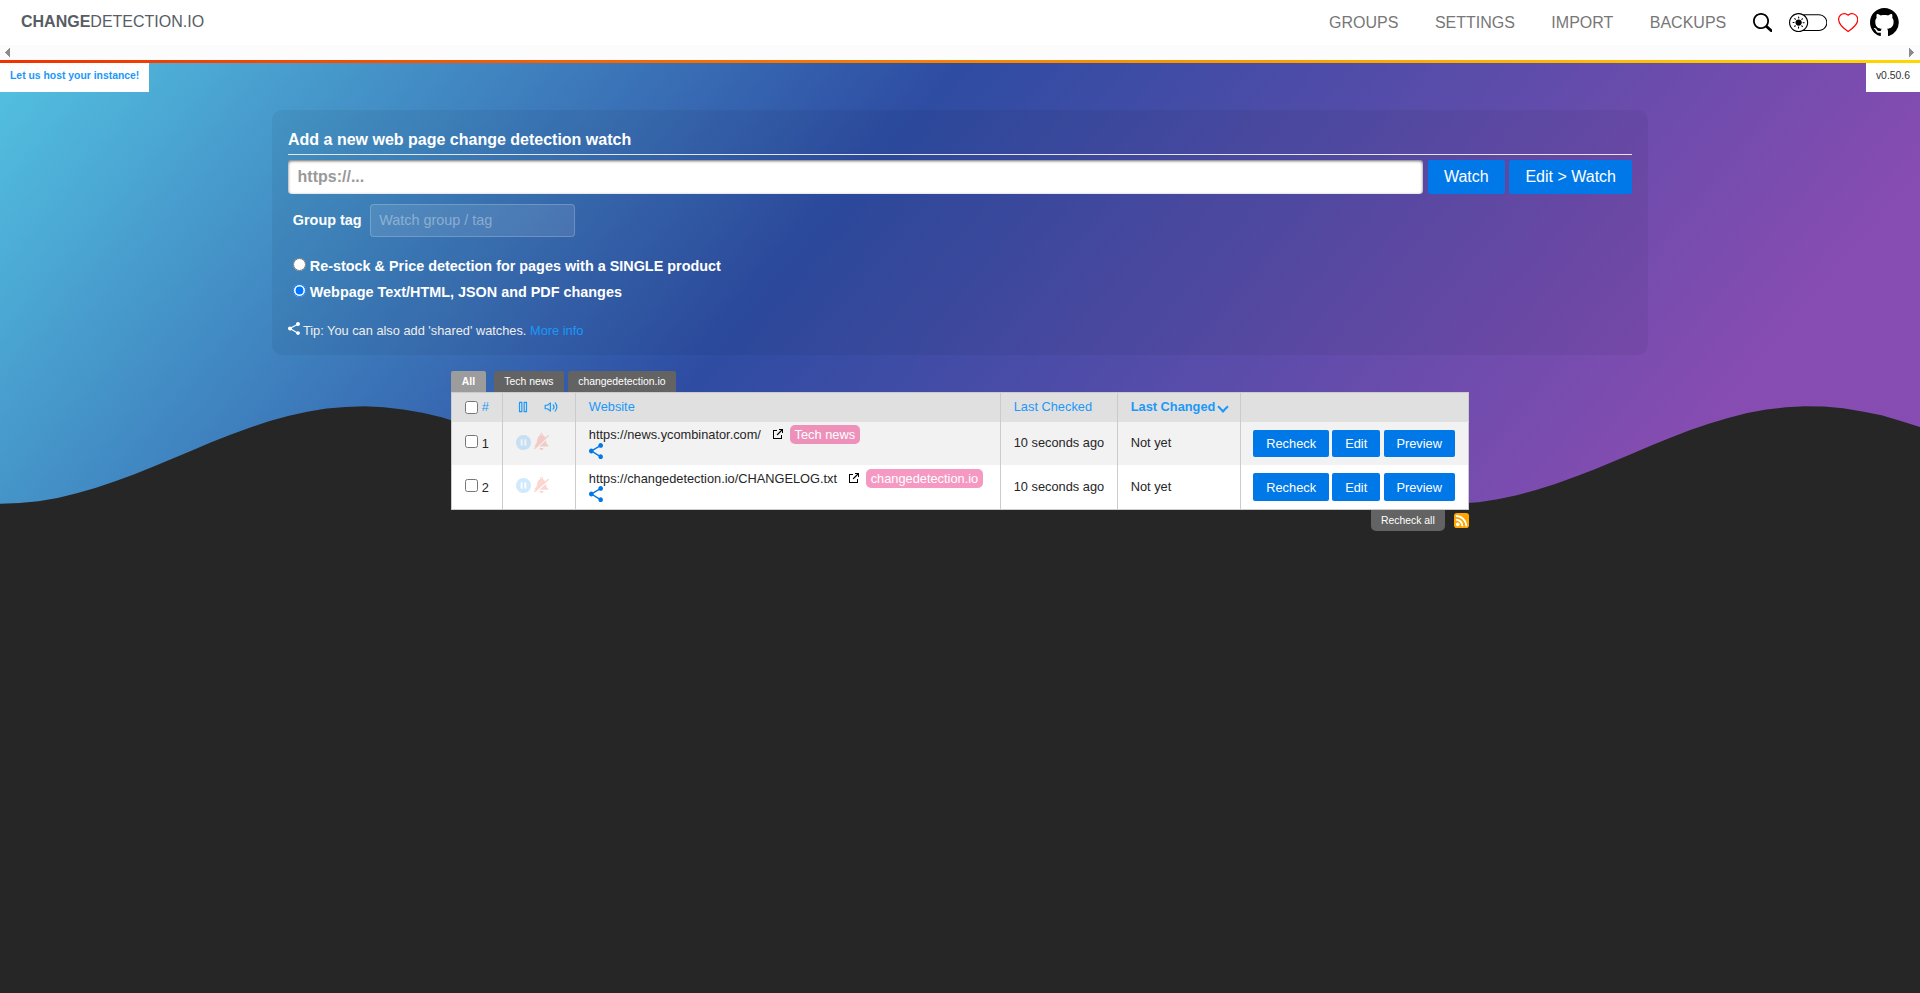Check the box for watch row 1
The image size is (1920, 993).
coord(471,441)
